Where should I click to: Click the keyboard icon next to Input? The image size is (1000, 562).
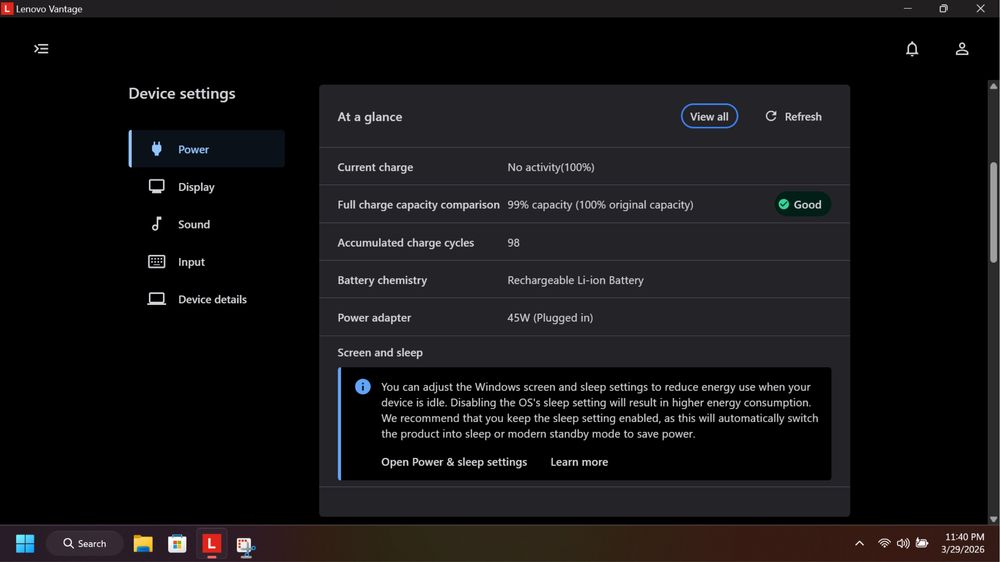[x=156, y=262]
